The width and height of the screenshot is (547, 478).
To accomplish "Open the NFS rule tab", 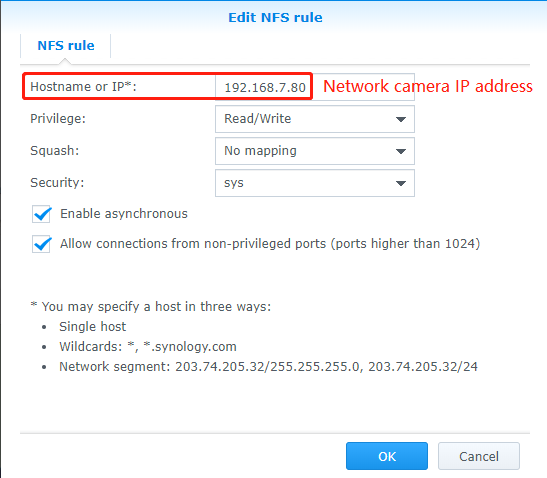I will pyautogui.click(x=66, y=46).
